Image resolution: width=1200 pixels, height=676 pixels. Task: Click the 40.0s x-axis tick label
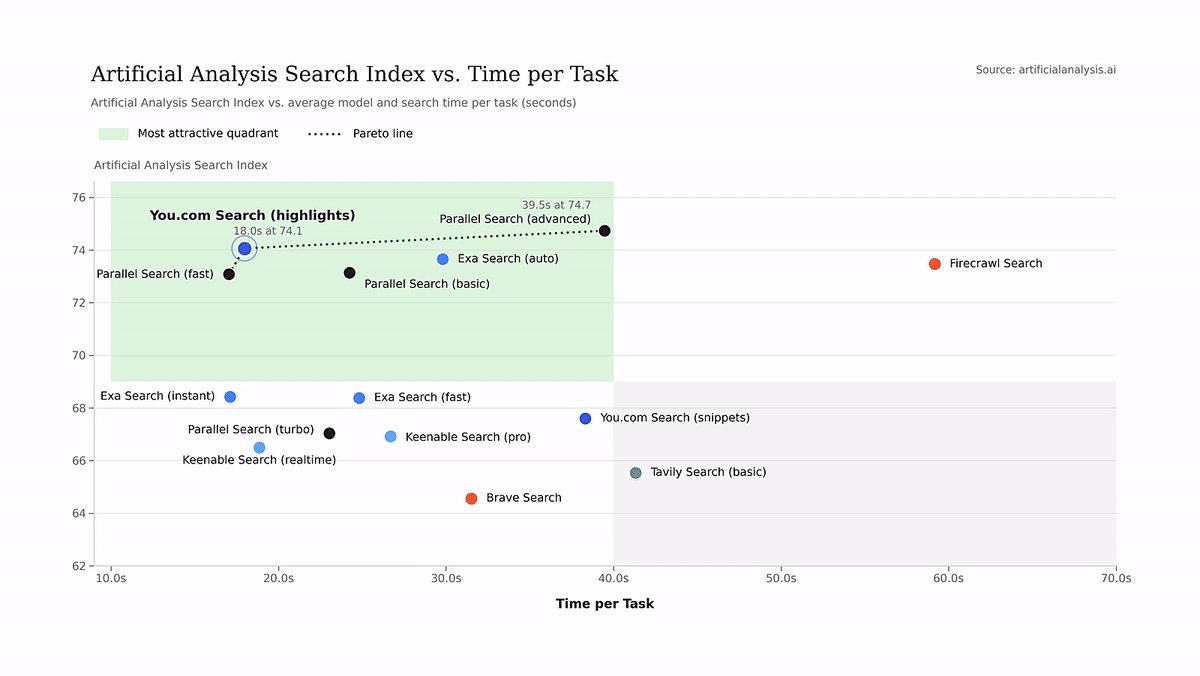(613, 579)
